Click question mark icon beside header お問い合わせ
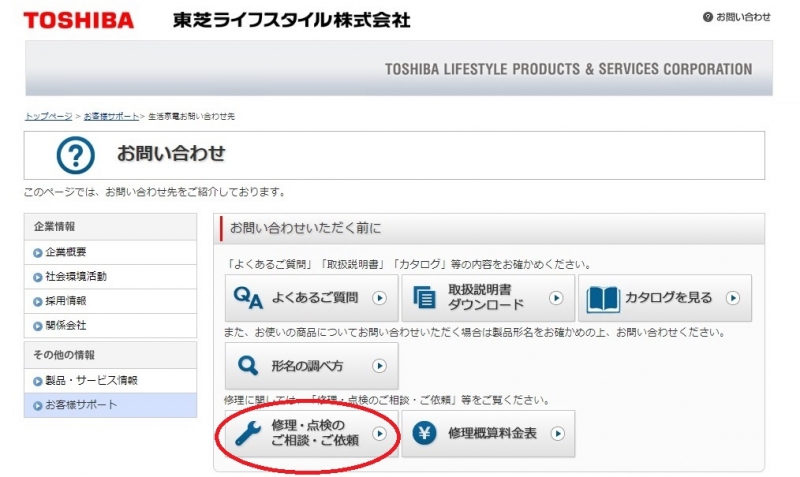The width and height of the screenshot is (800, 477). (x=708, y=17)
